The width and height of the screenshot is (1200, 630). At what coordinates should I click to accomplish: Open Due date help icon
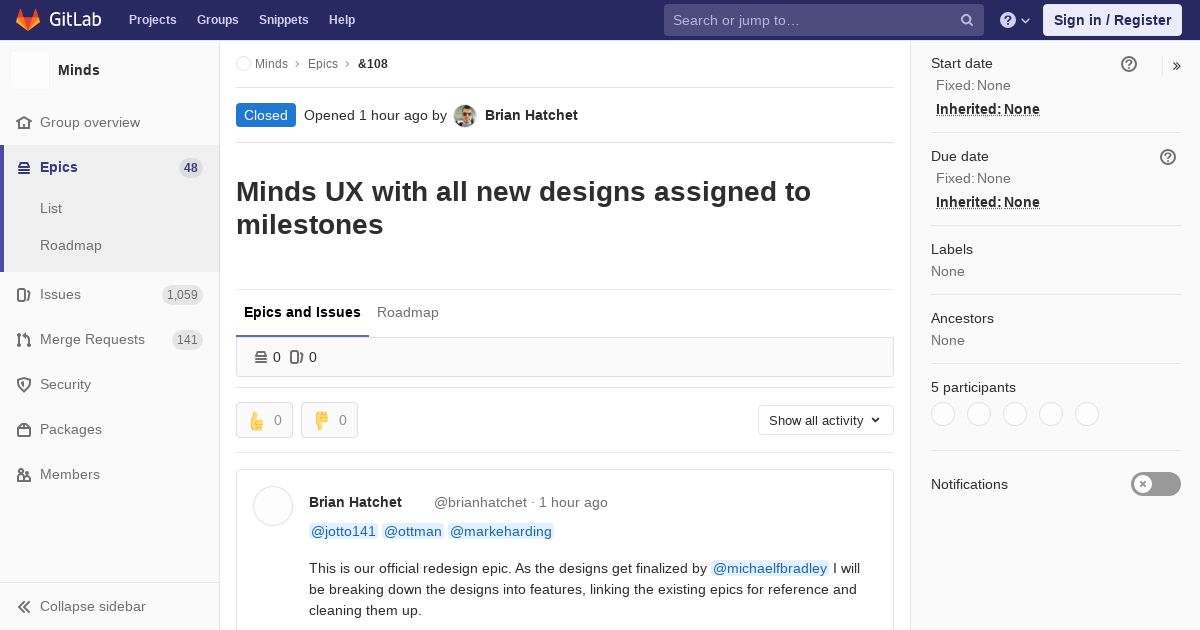[1168, 157]
